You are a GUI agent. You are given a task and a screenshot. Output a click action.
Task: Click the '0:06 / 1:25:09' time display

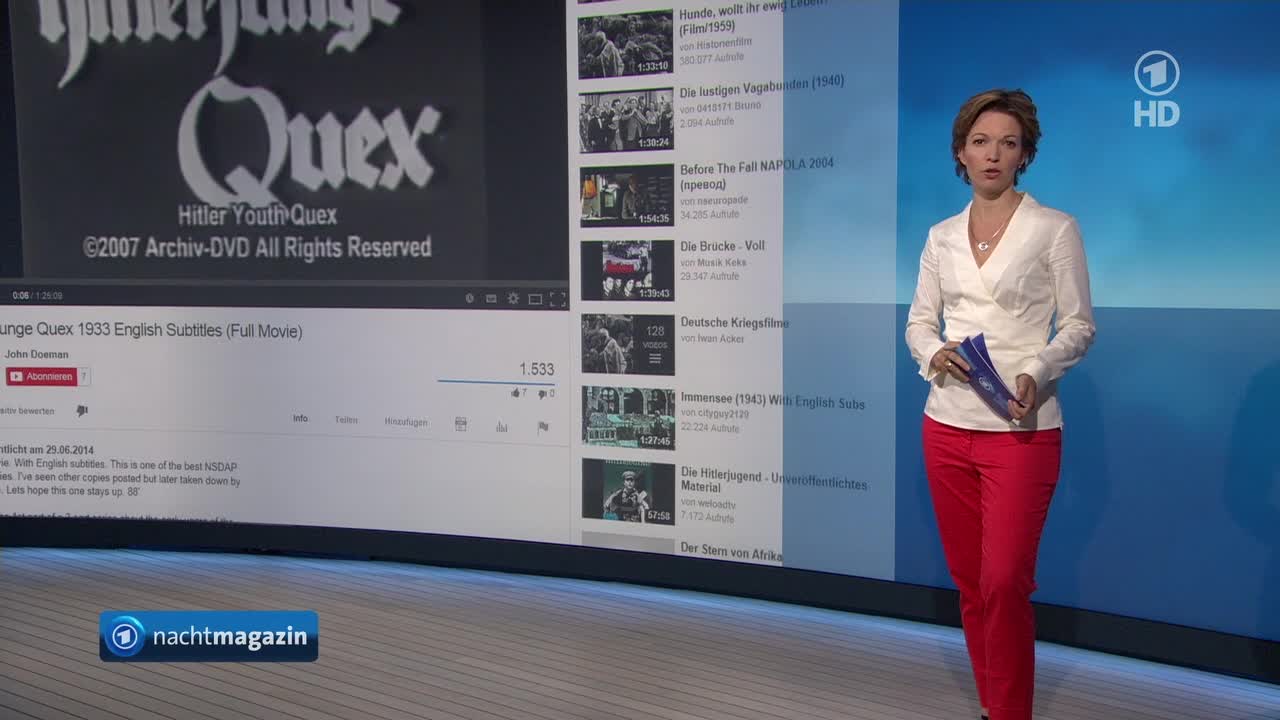37,296
